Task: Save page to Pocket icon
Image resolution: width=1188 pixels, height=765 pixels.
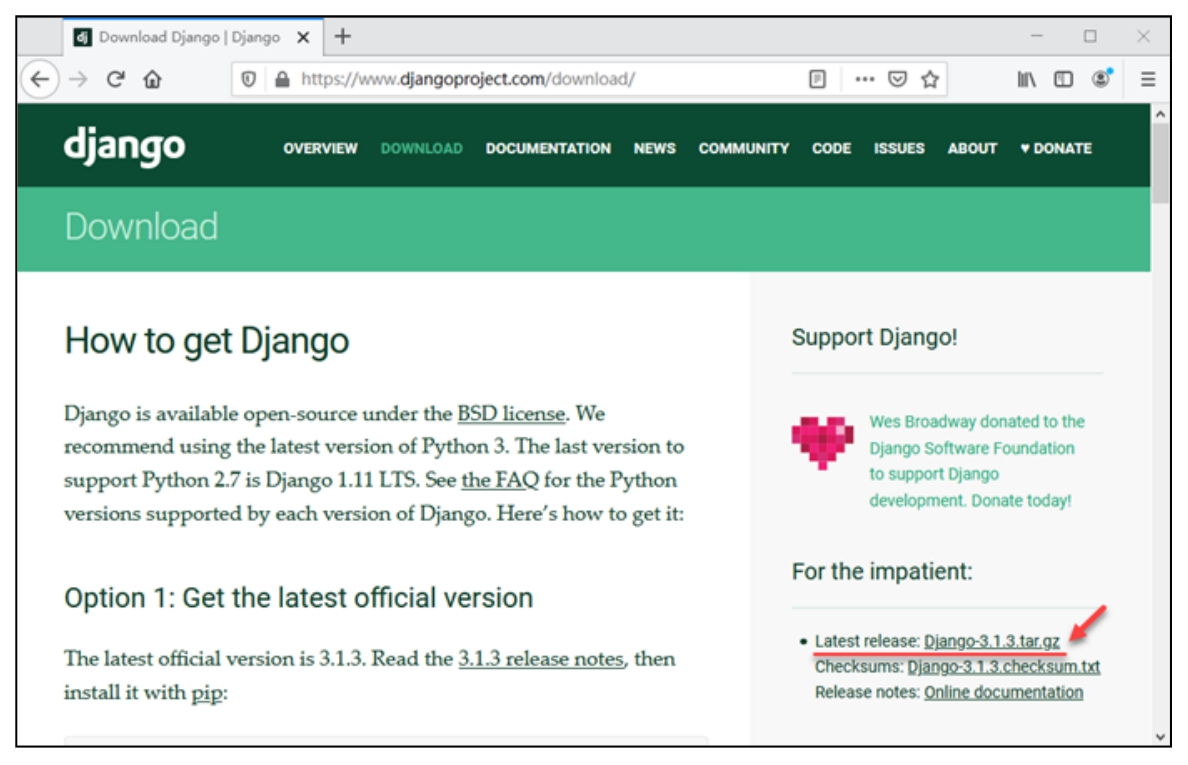Action: (897, 79)
